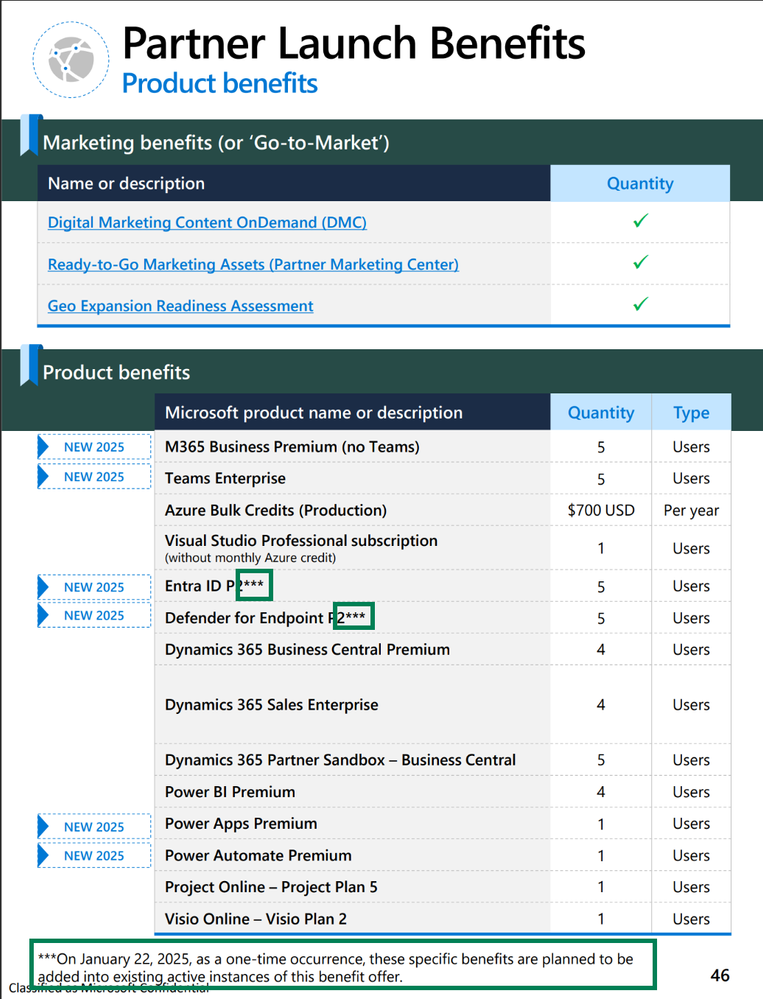Open the Ready-to-Go Marketing Assets link
Screen dimensions: 763x999
[x=253, y=264]
